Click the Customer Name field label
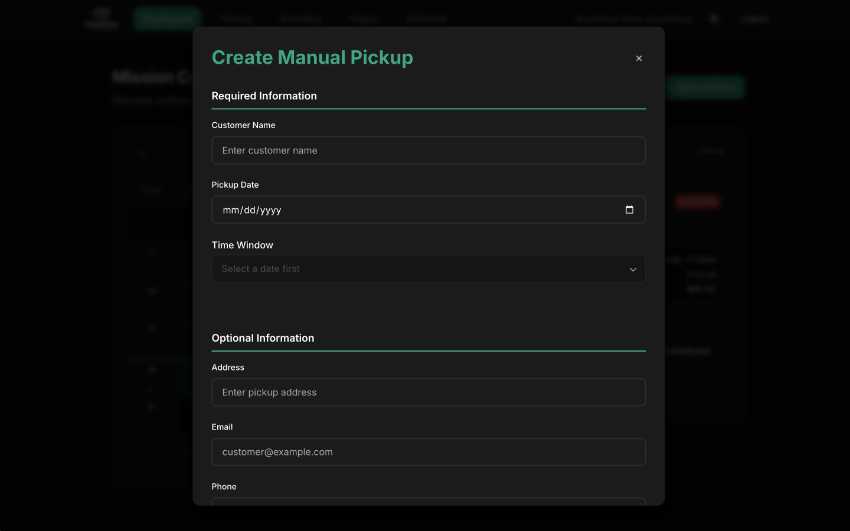850x531 pixels. (x=243, y=125)
